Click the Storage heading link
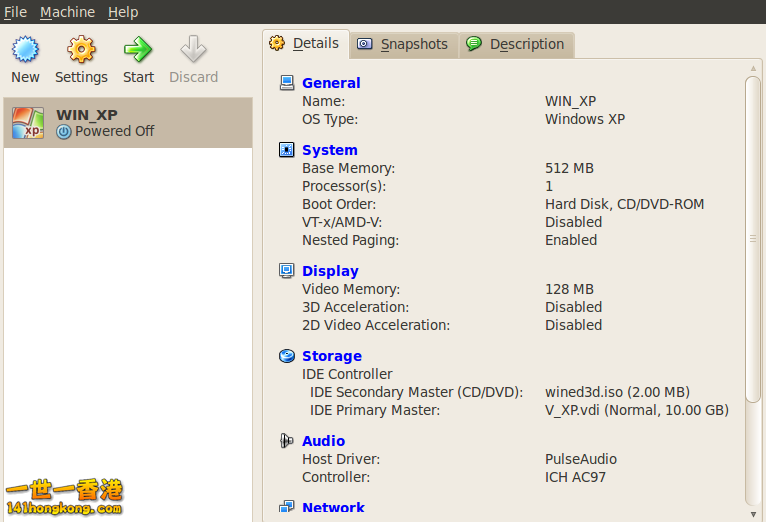Image resolution: width=766 pixels, height=522 pixels. (x=332, y=356)
